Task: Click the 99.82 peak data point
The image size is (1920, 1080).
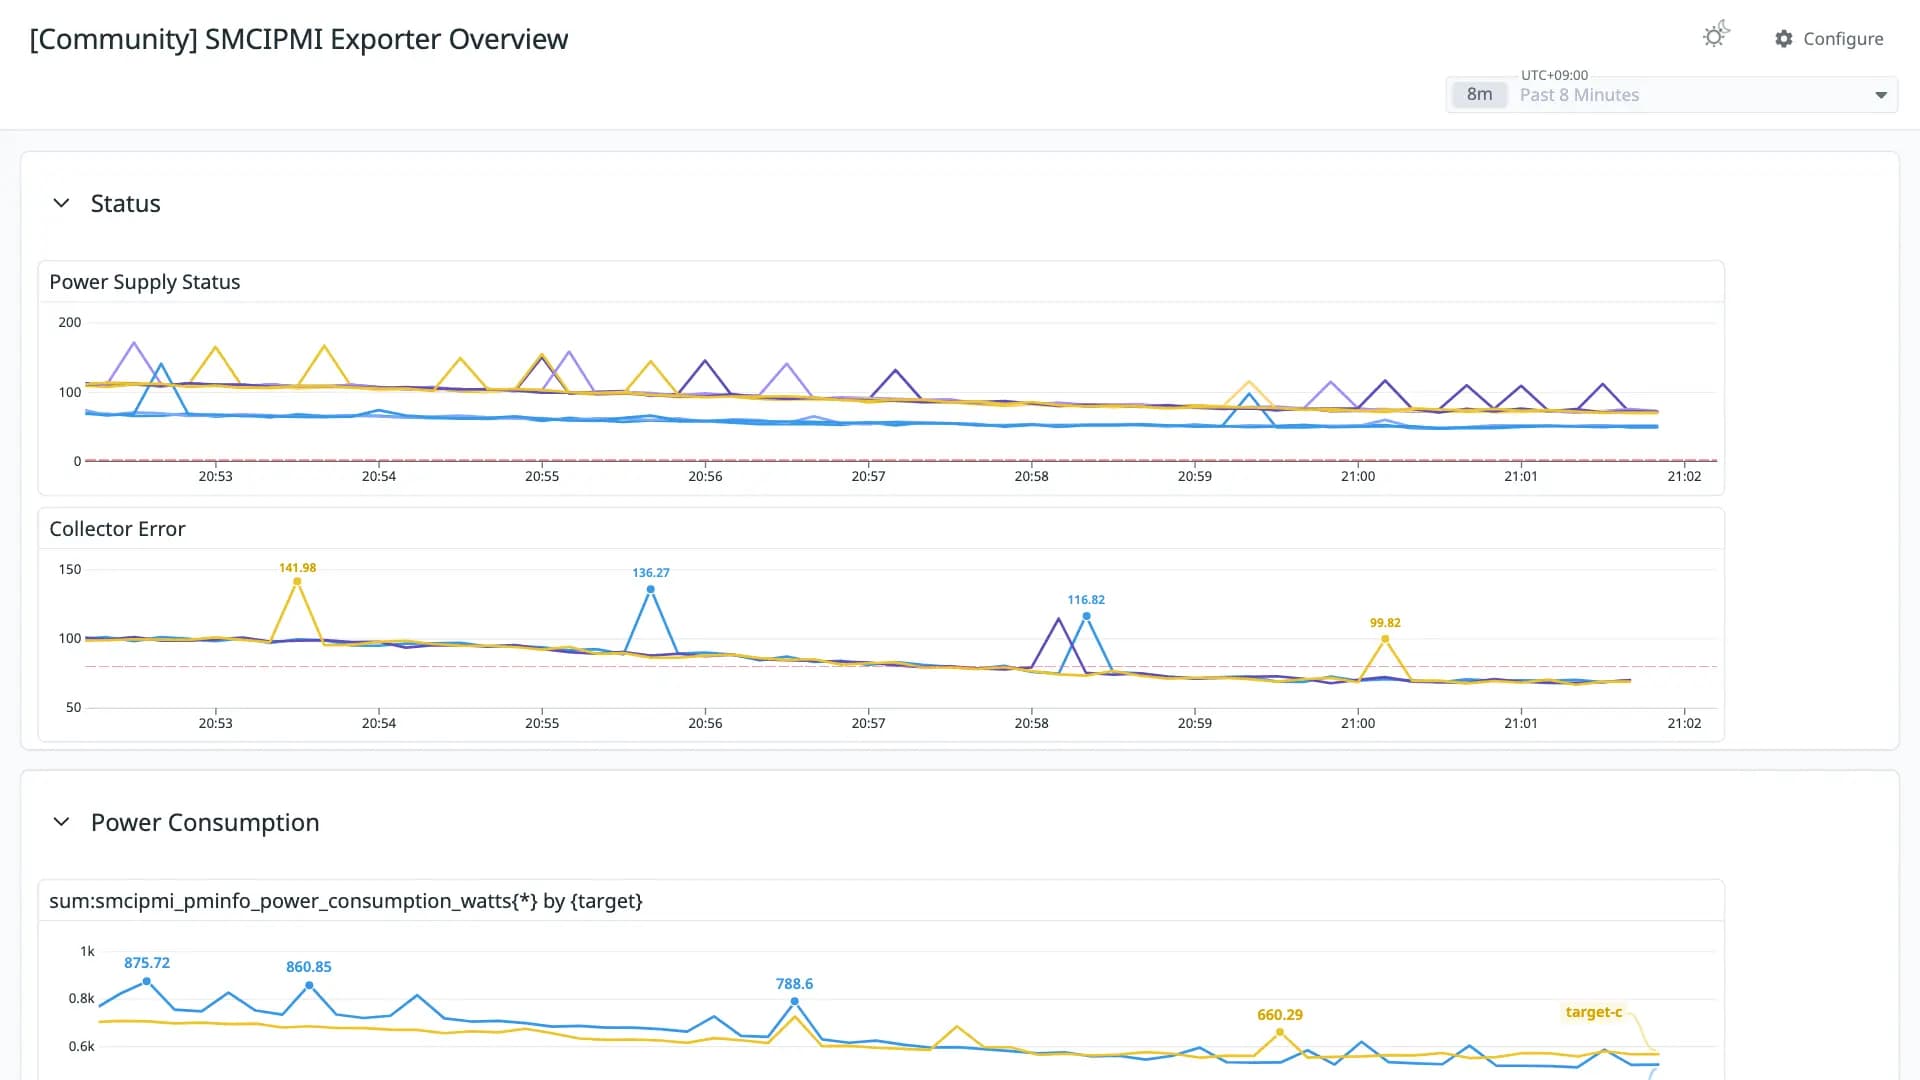Action: (1385, 639)
